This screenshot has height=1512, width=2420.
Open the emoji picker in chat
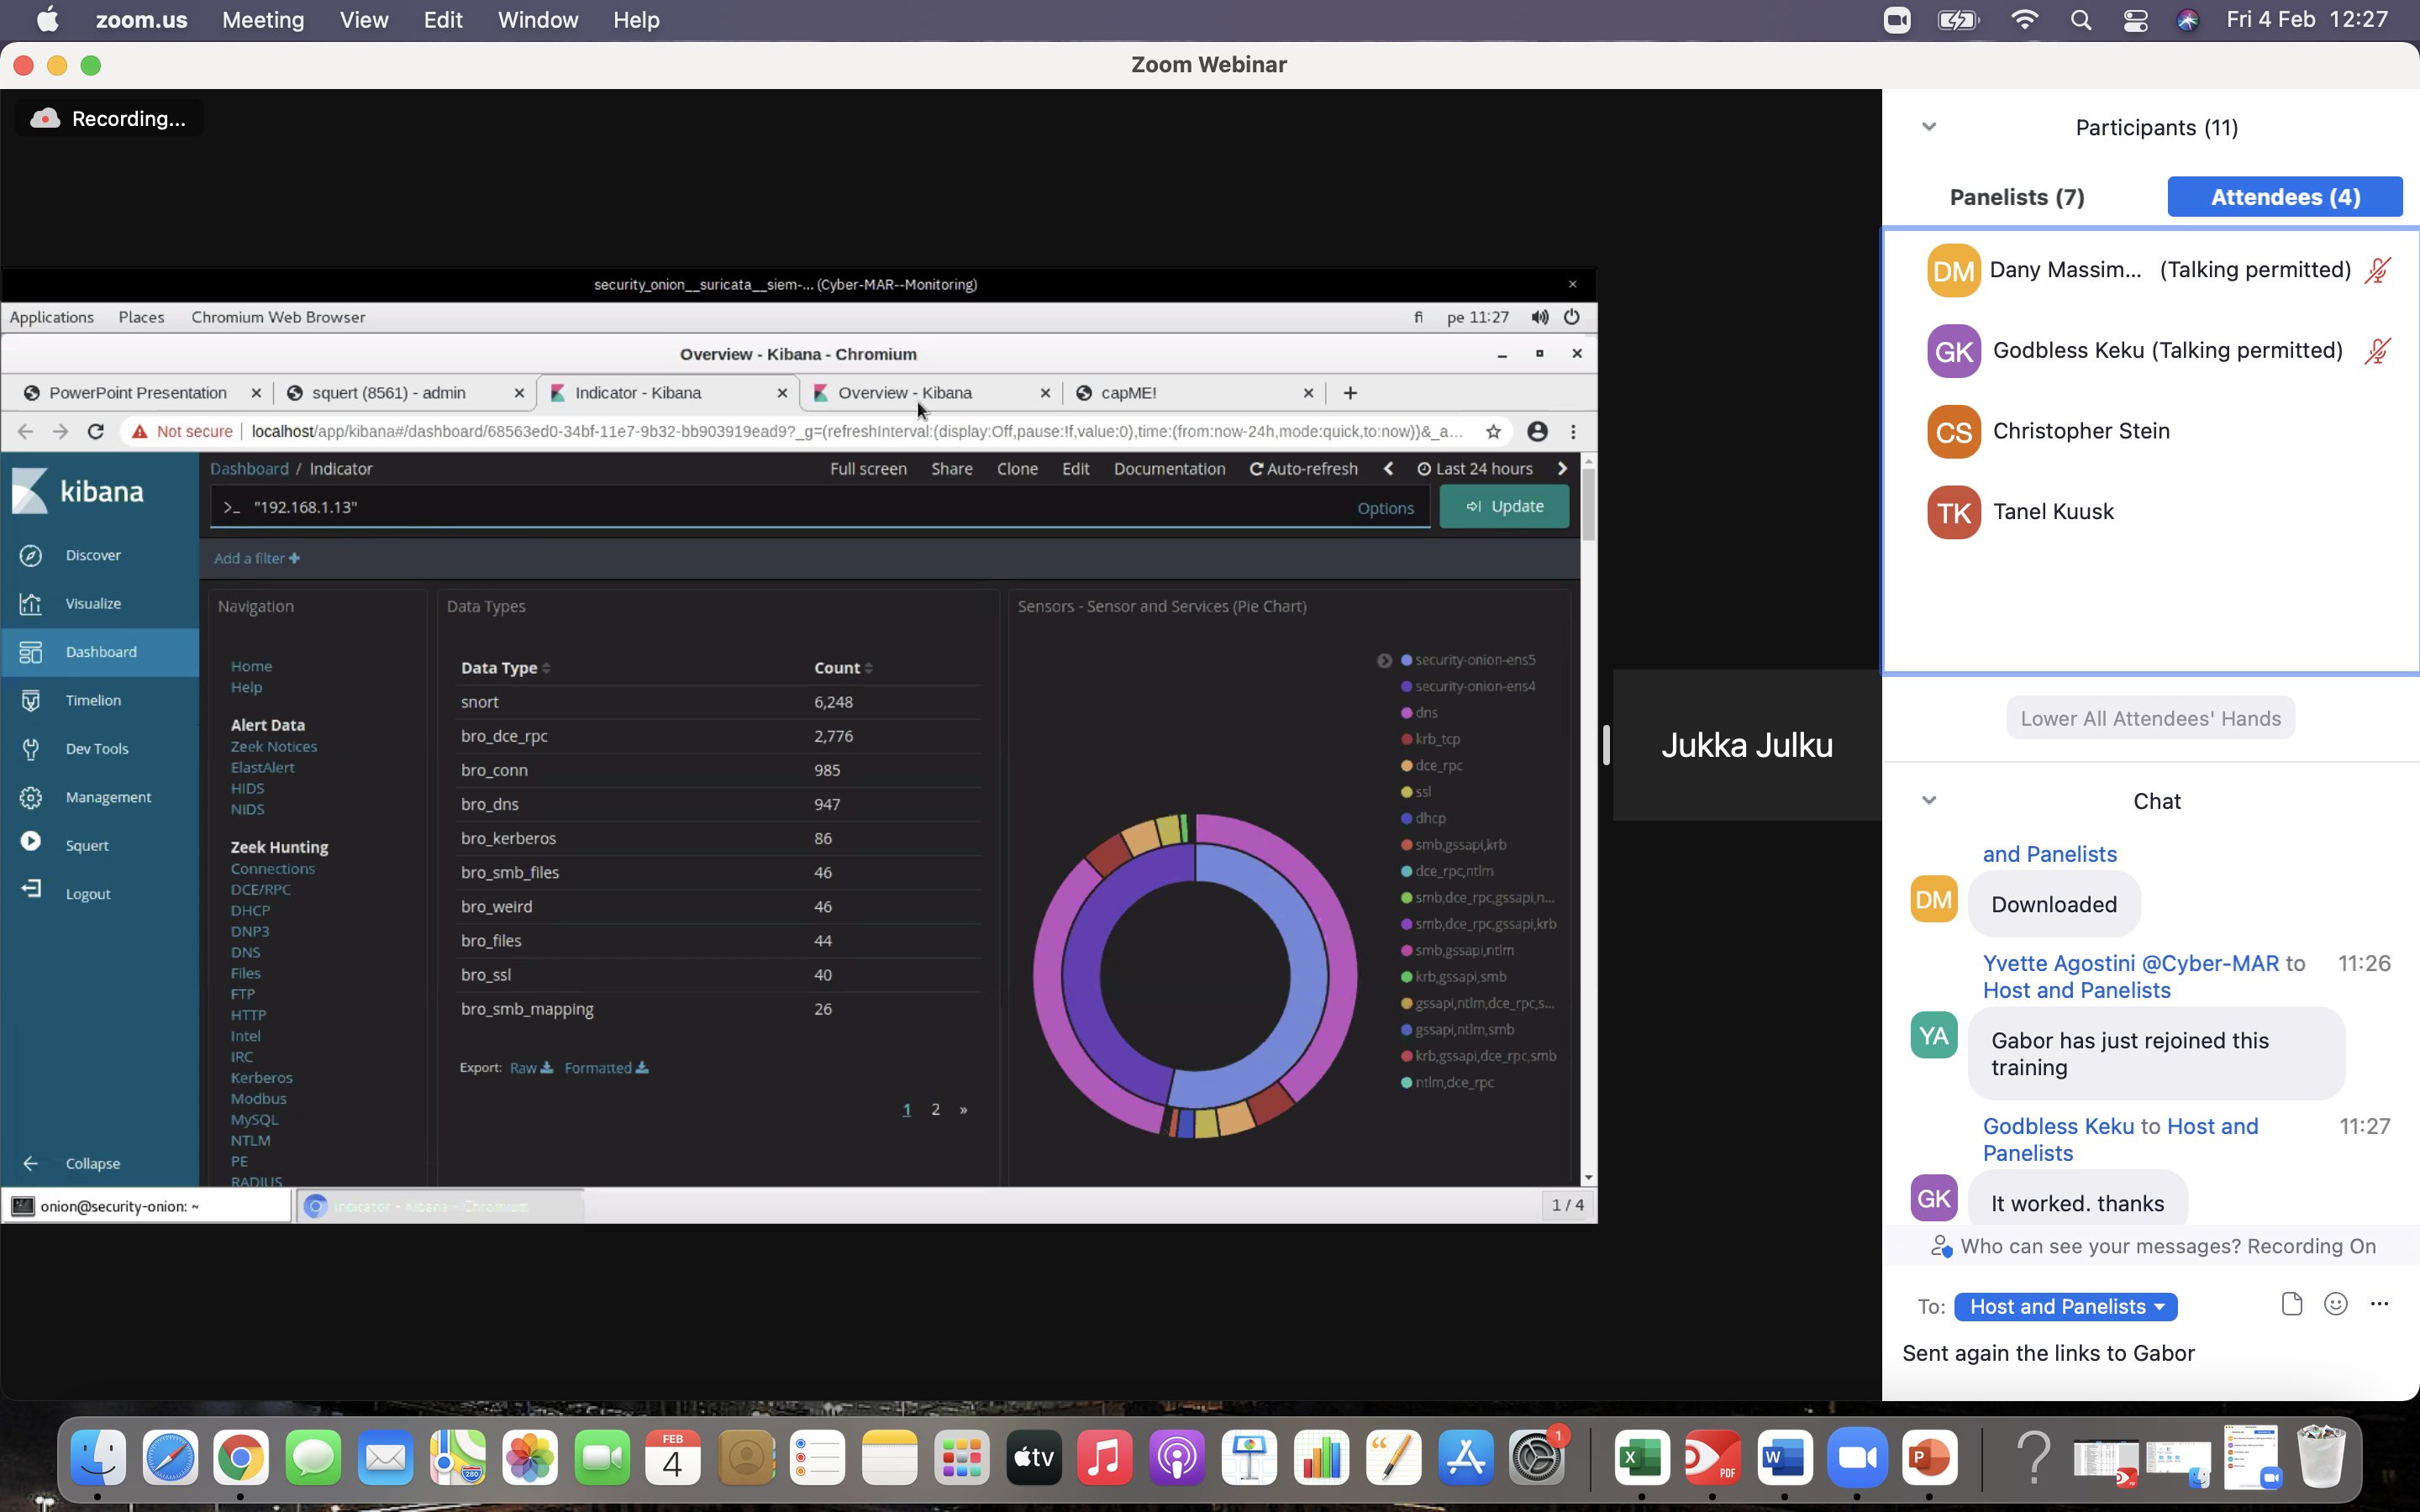pos(2335,1304)
